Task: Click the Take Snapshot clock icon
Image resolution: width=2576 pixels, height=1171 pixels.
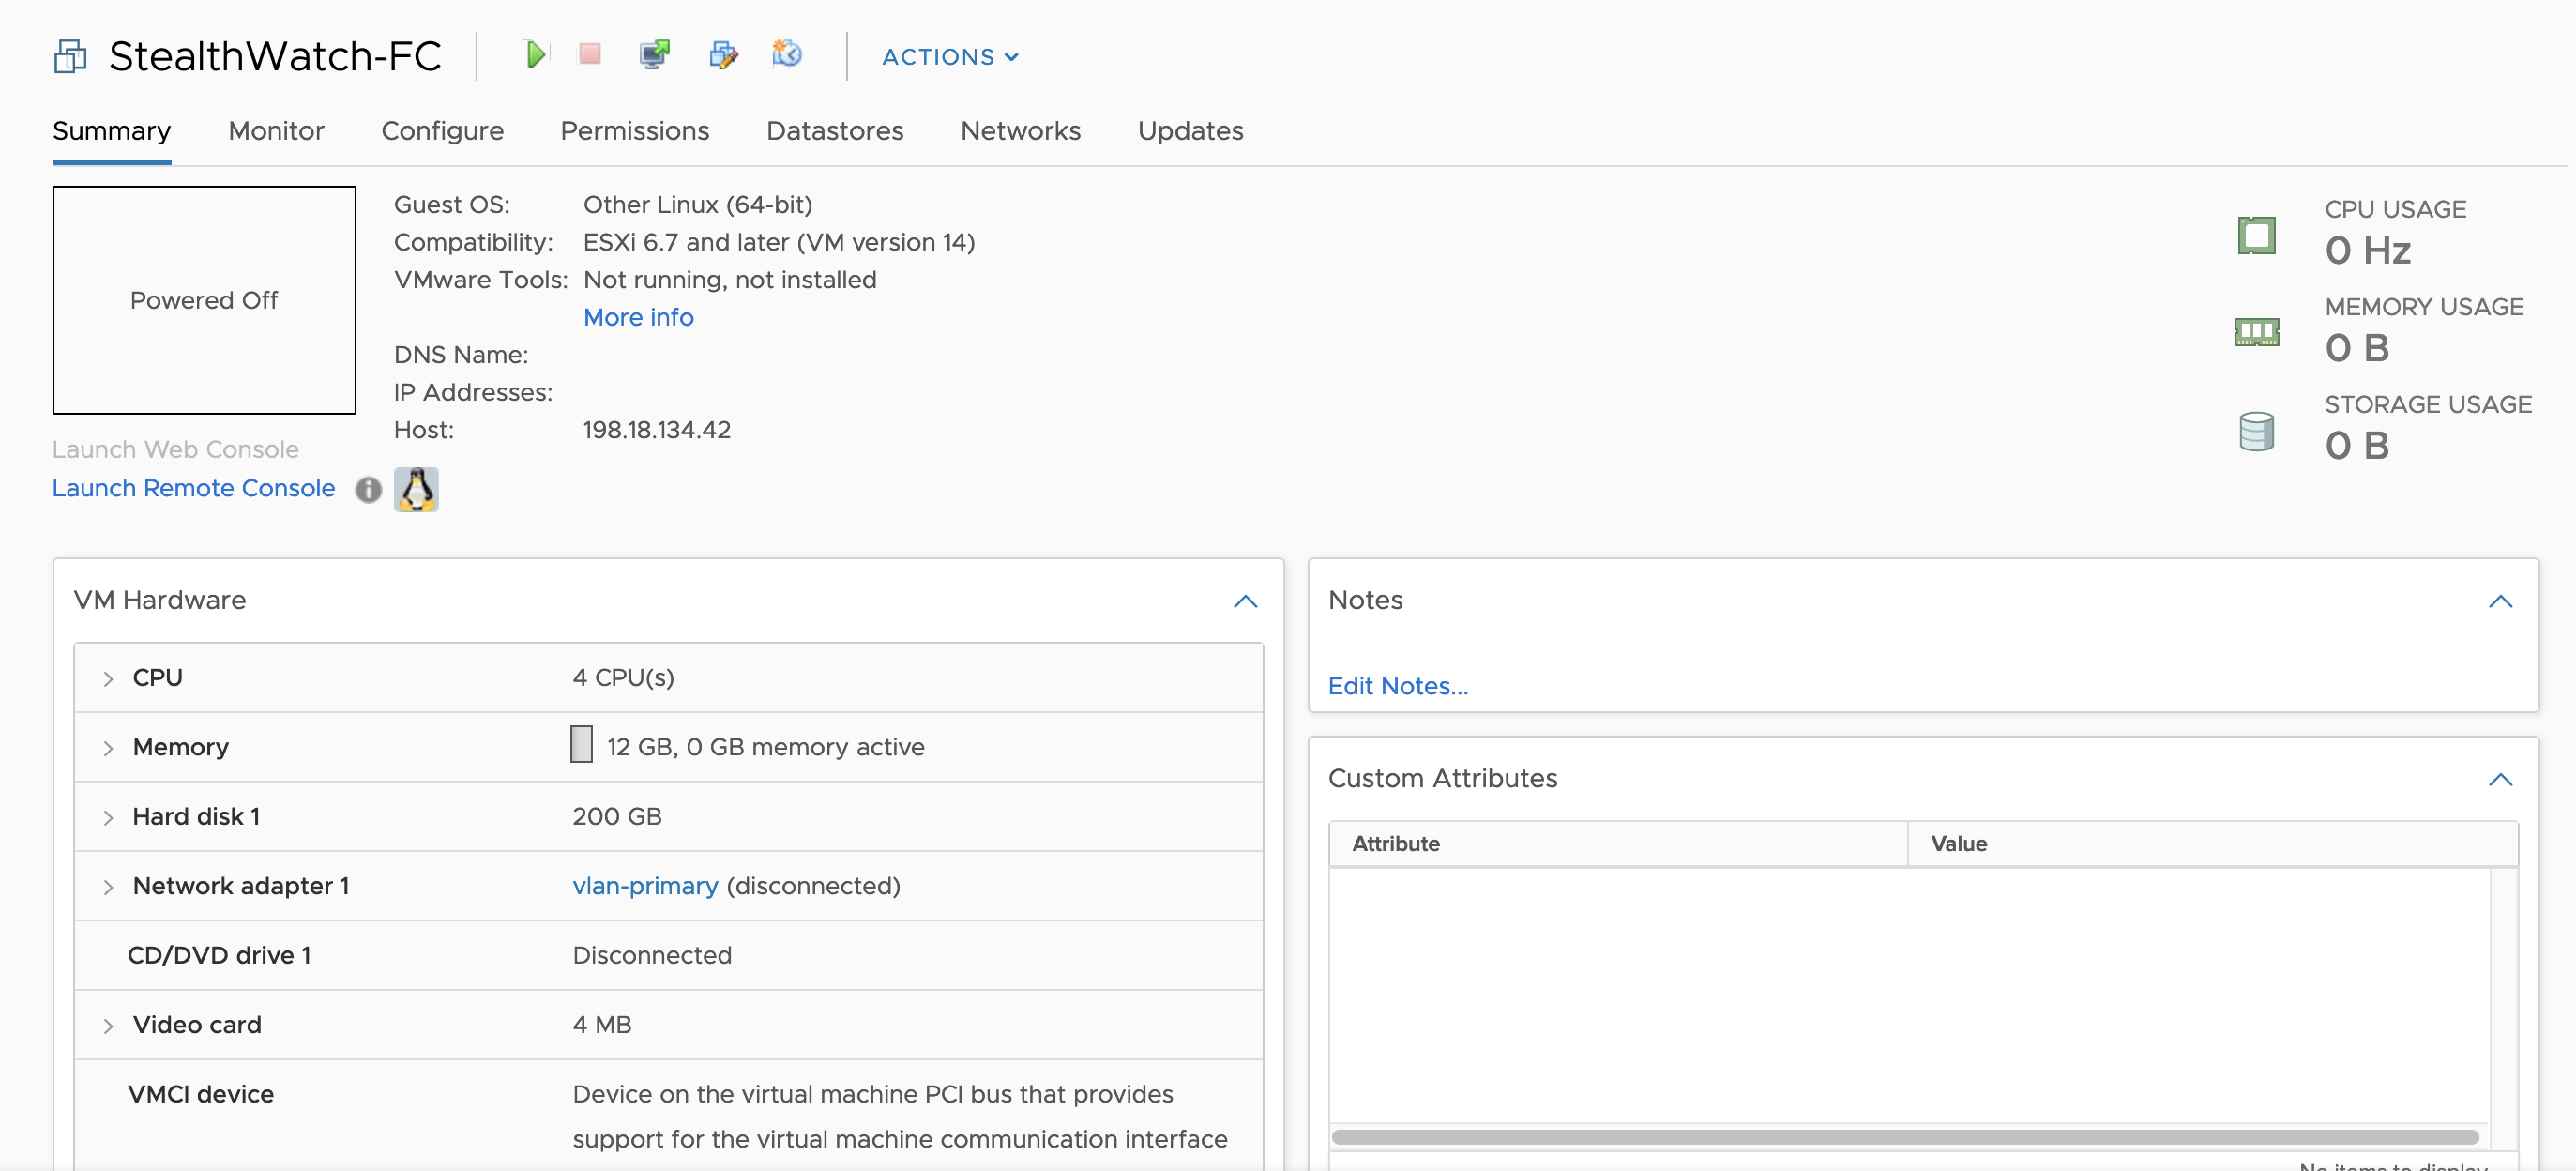Action: [x=787, y=54]
